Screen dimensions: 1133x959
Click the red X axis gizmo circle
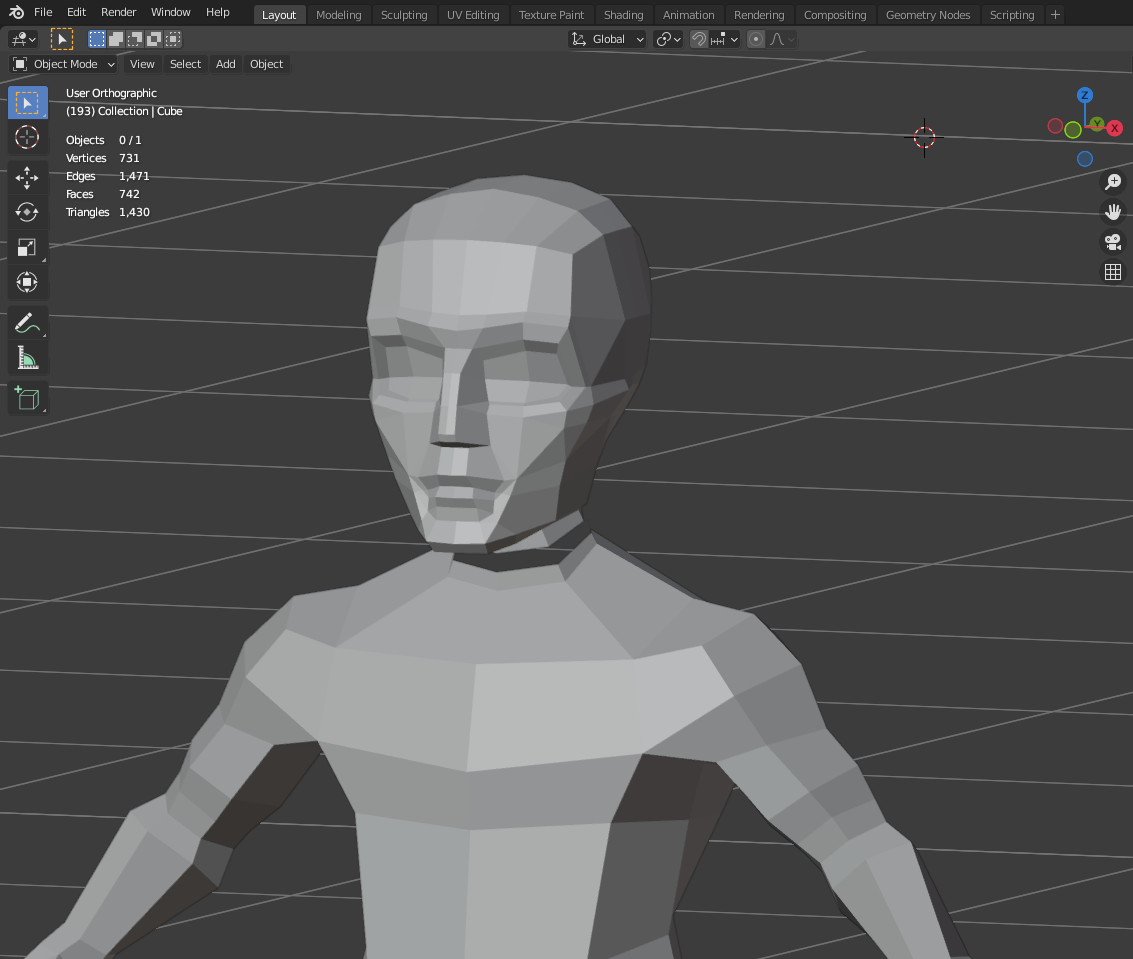pos(1114,127)
